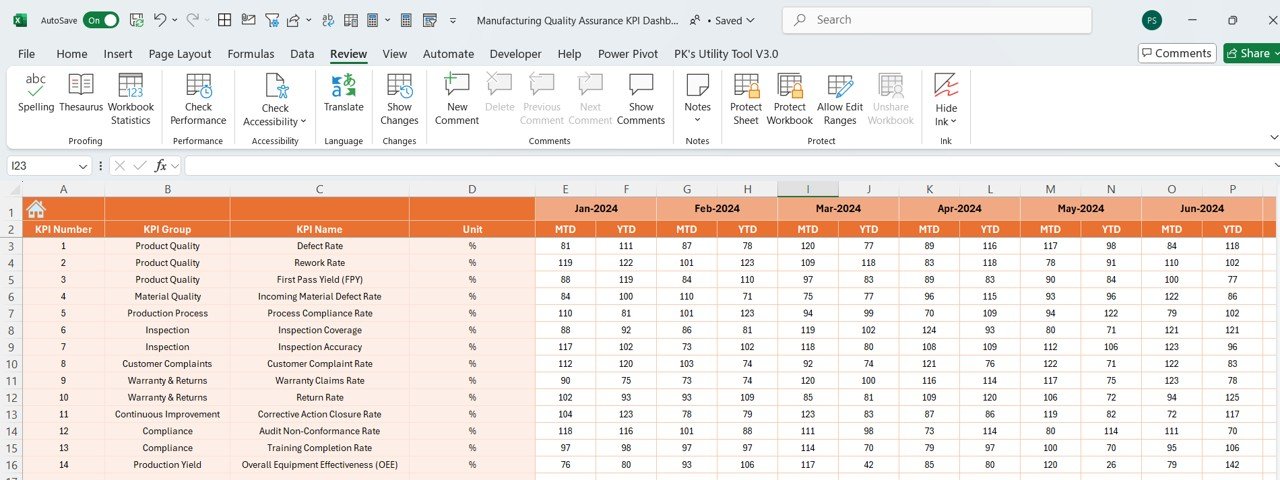
Task: Expand the Hide Ink dropdown arrow
Action: 953,122
